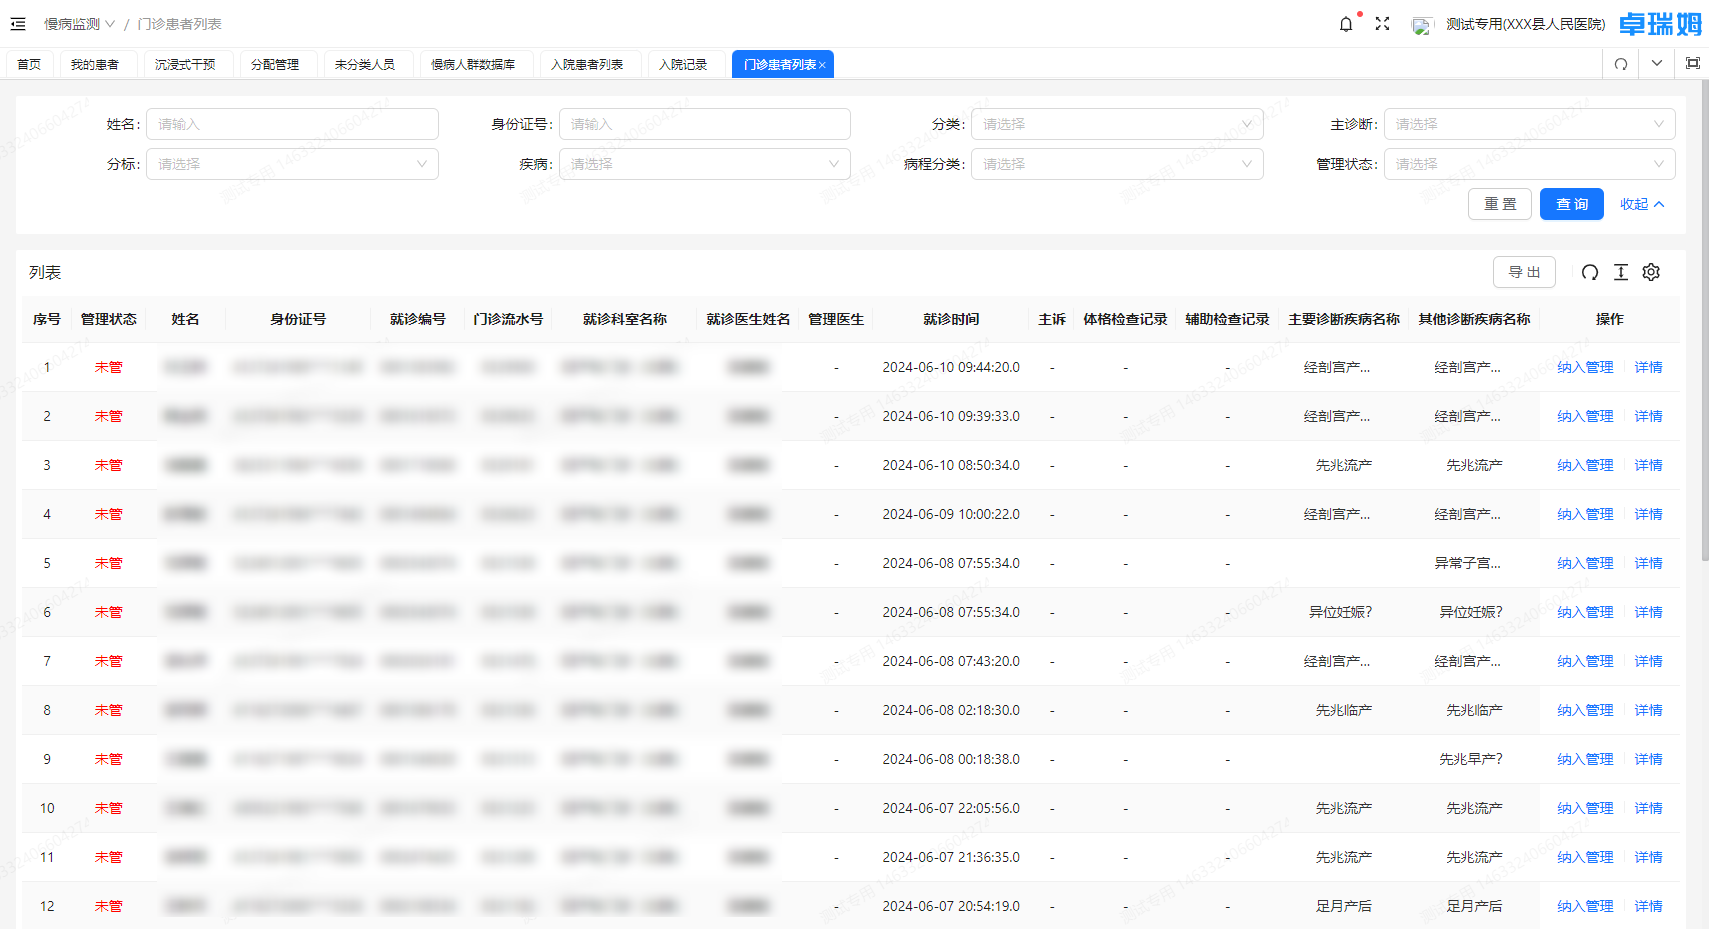The width and height of the screenshot is (1709, 929).
Task: Close the 门诊患者列表 tab
Action: 822,65
